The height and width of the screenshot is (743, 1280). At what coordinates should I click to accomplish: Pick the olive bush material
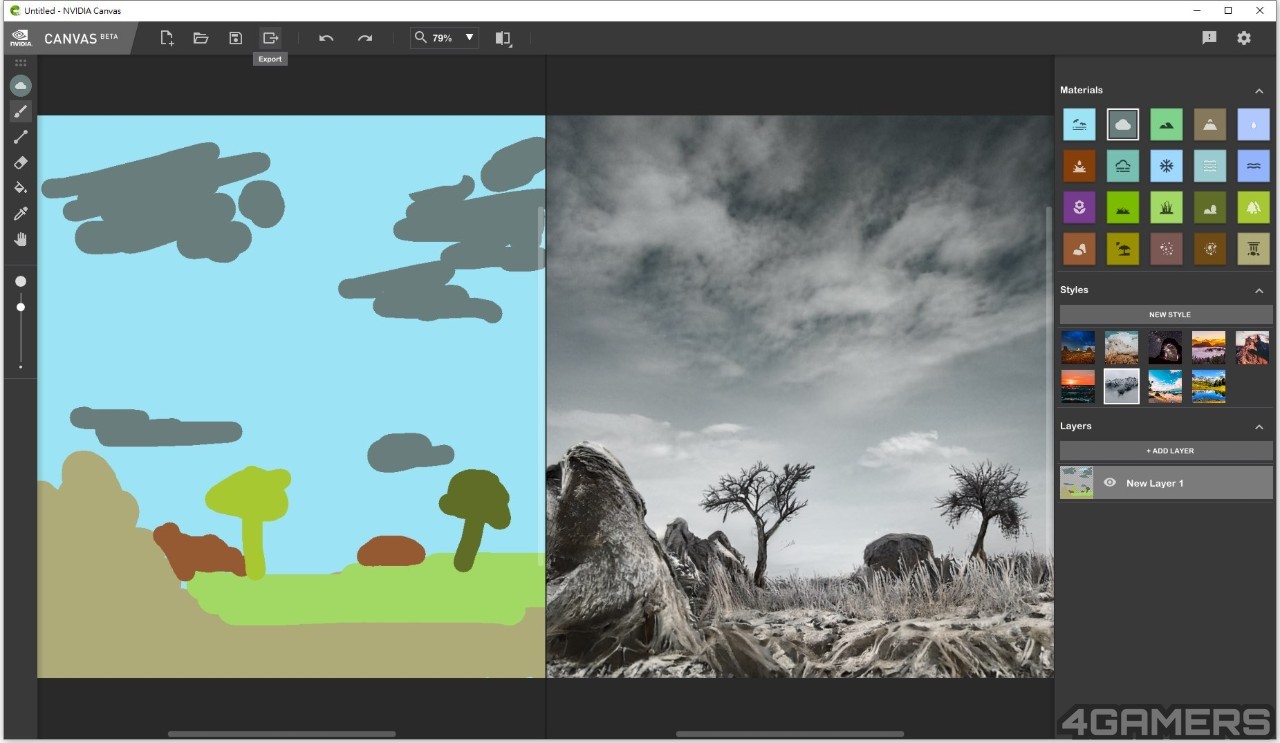[x=1210, y=207]
